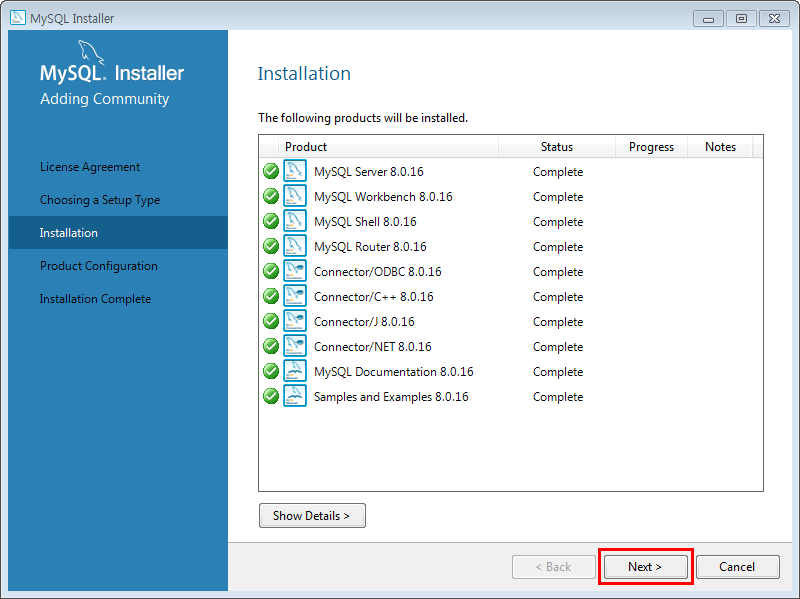Click the MySQL Server 8.0.16 product icon
This screenshot has height=599, width=800.
tap(295, 171)
